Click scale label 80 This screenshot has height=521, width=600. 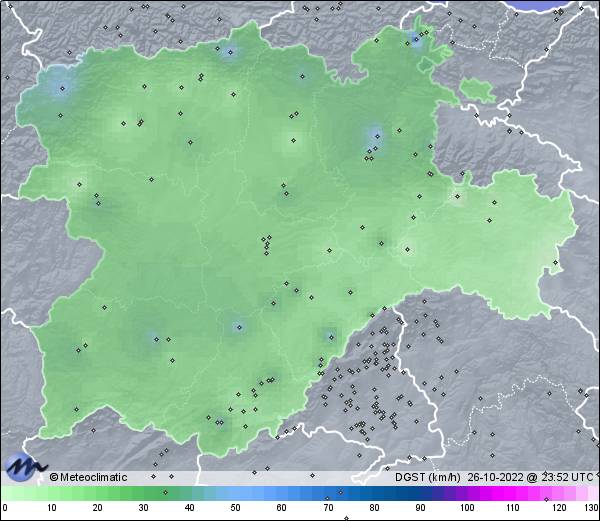point(374,508)
